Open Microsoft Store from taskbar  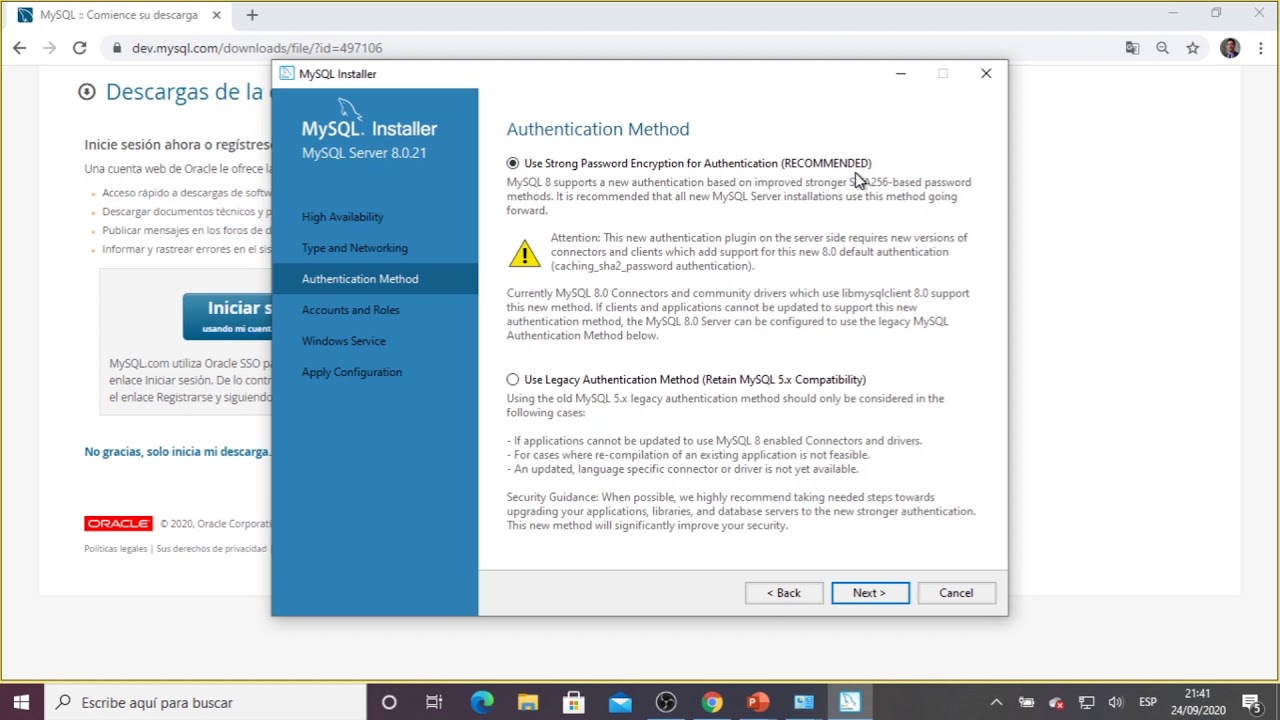[574, 702]
